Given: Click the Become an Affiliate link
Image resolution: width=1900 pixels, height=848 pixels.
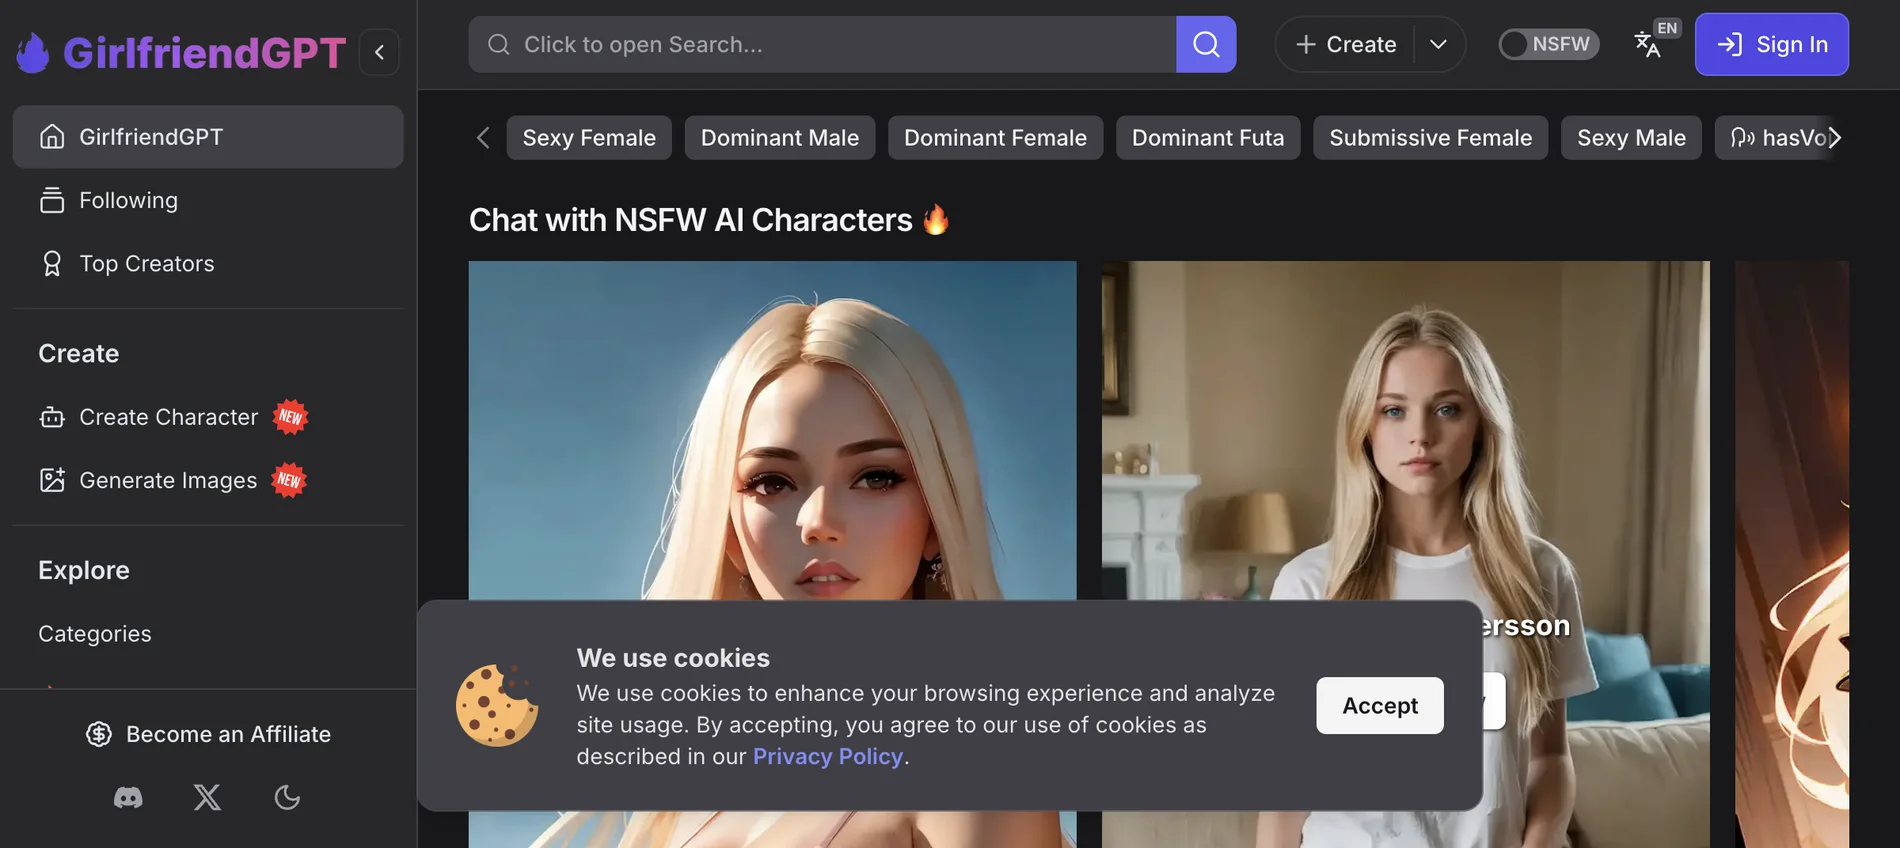Looking at the screenshot, I should tap(208, 734).
